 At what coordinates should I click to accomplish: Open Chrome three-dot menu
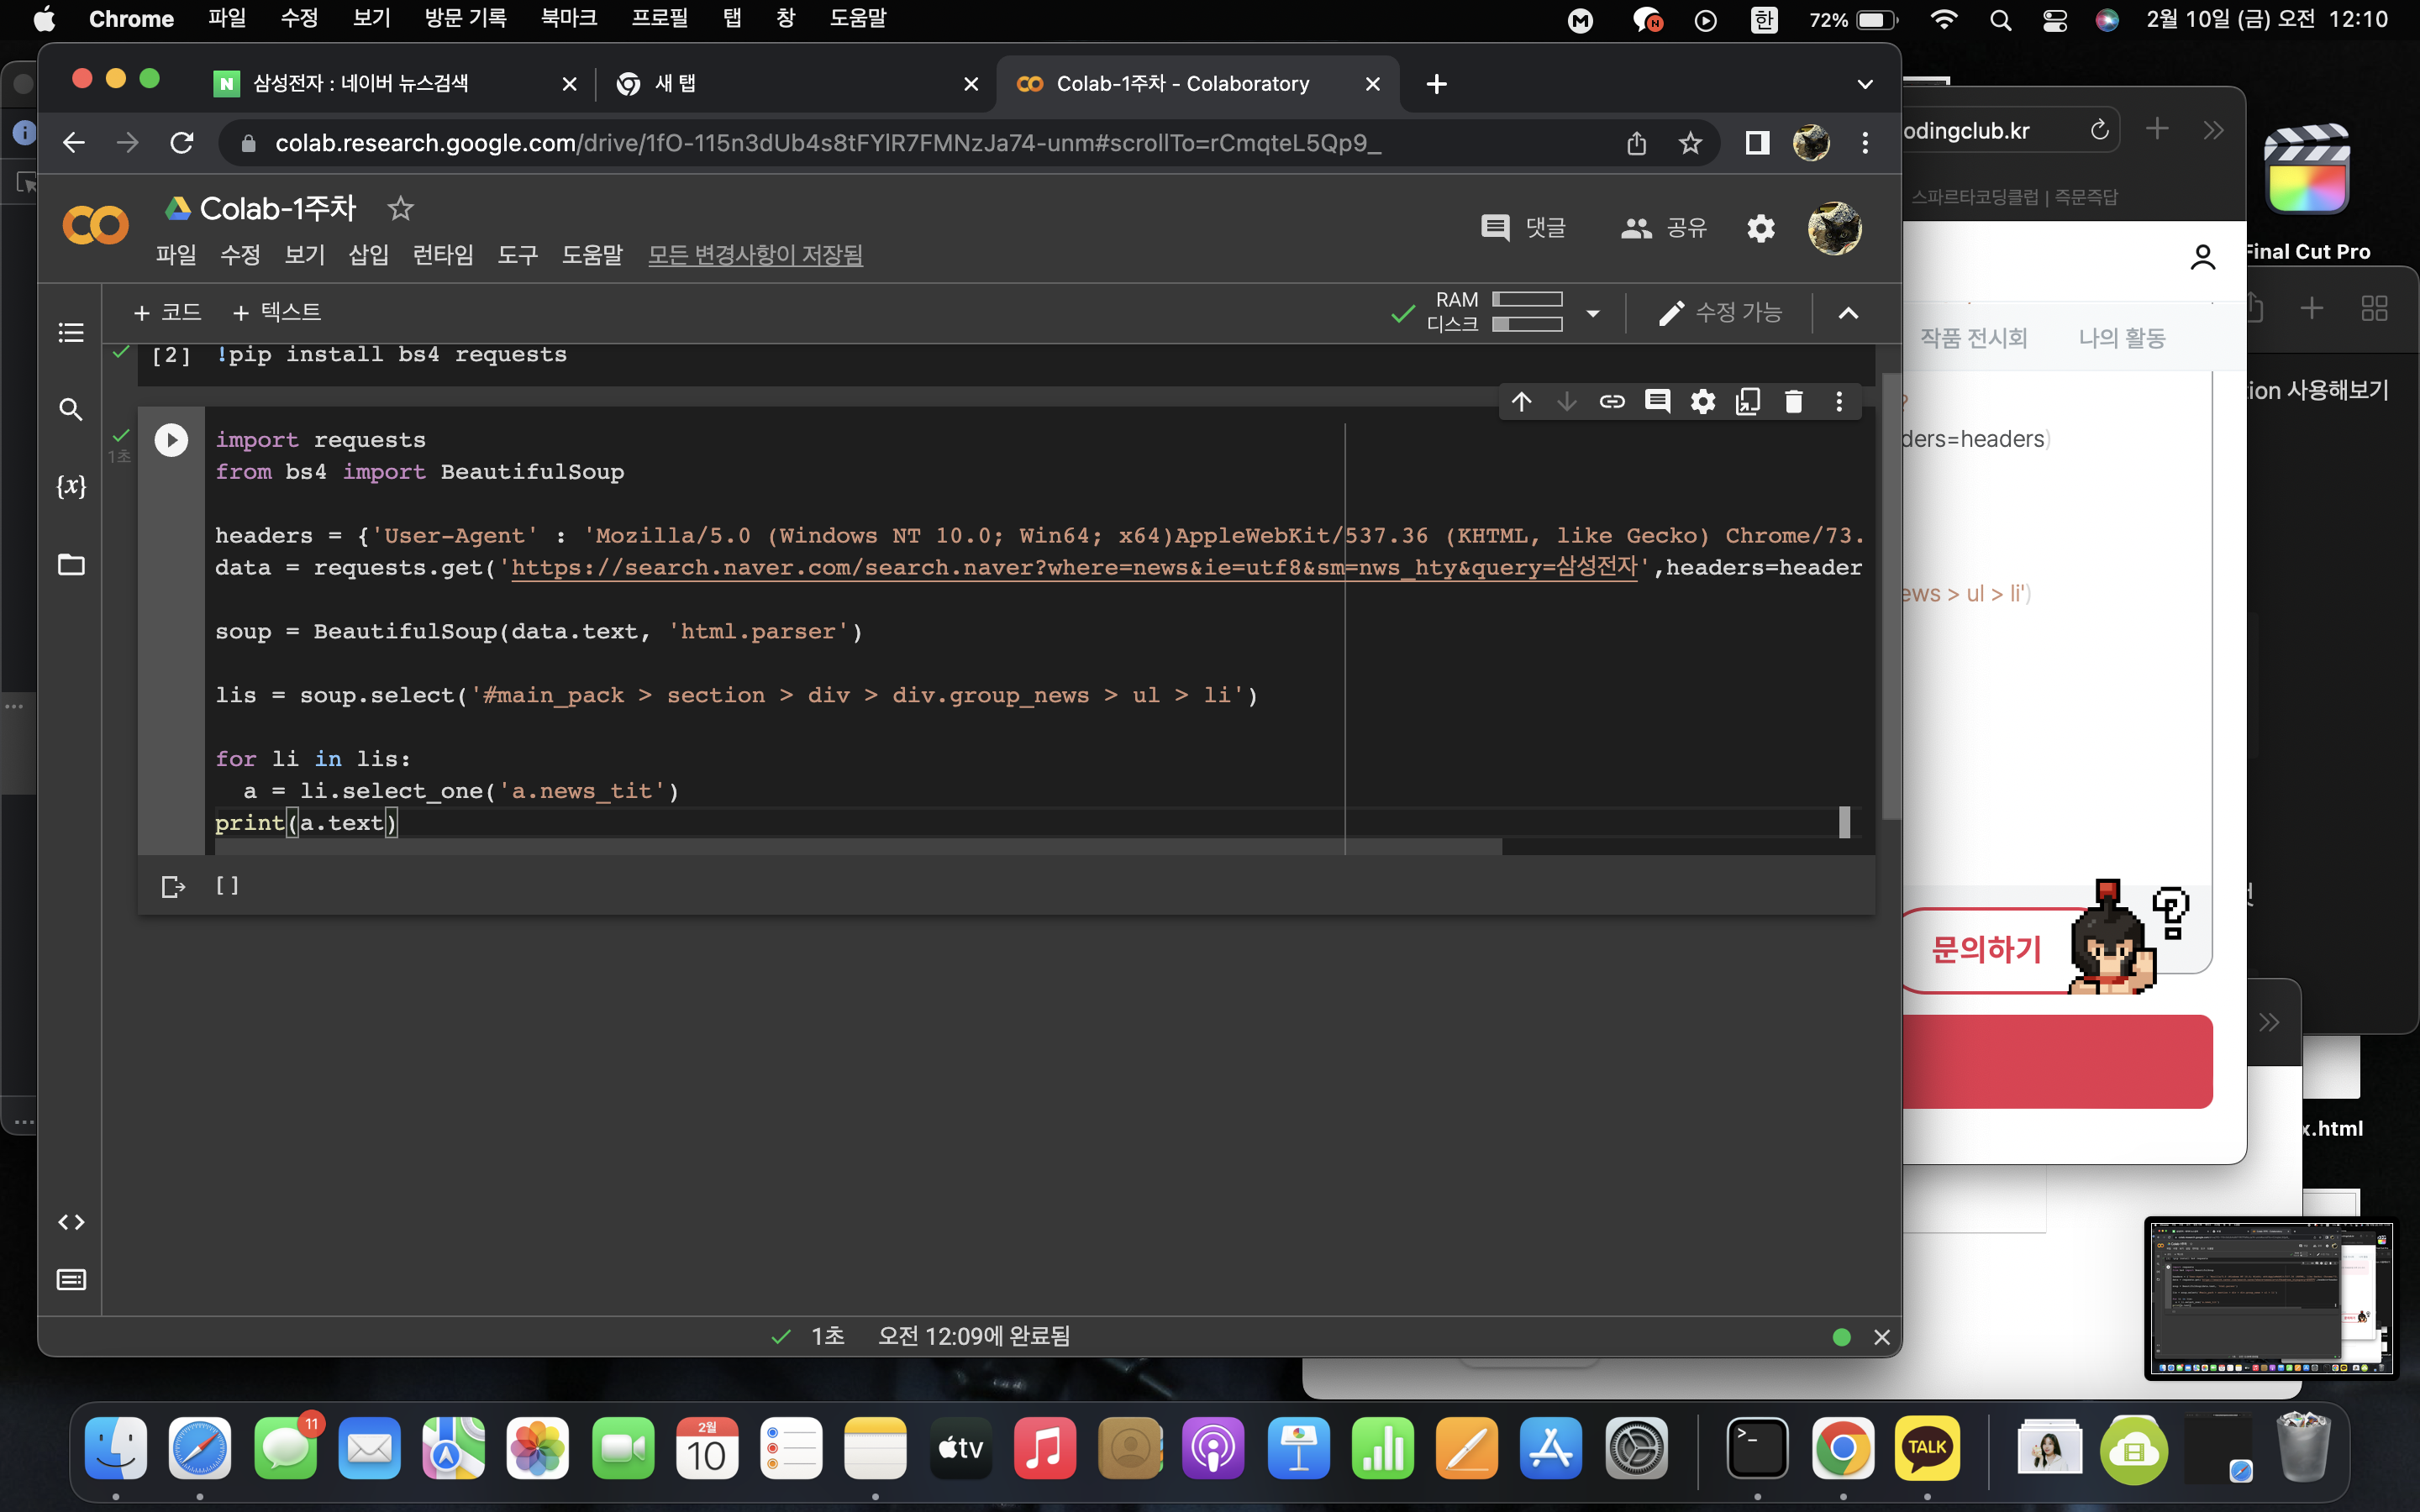click(x=1865, y=143)
